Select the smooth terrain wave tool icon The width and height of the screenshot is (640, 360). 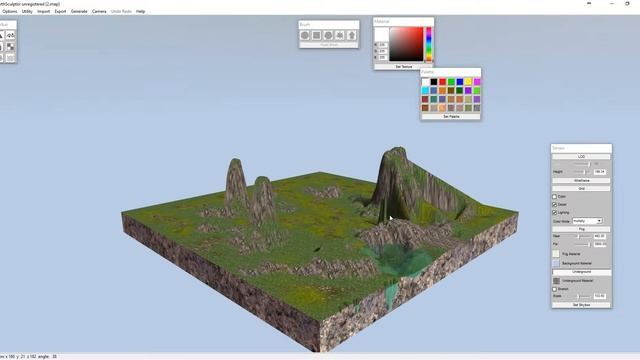10,36
